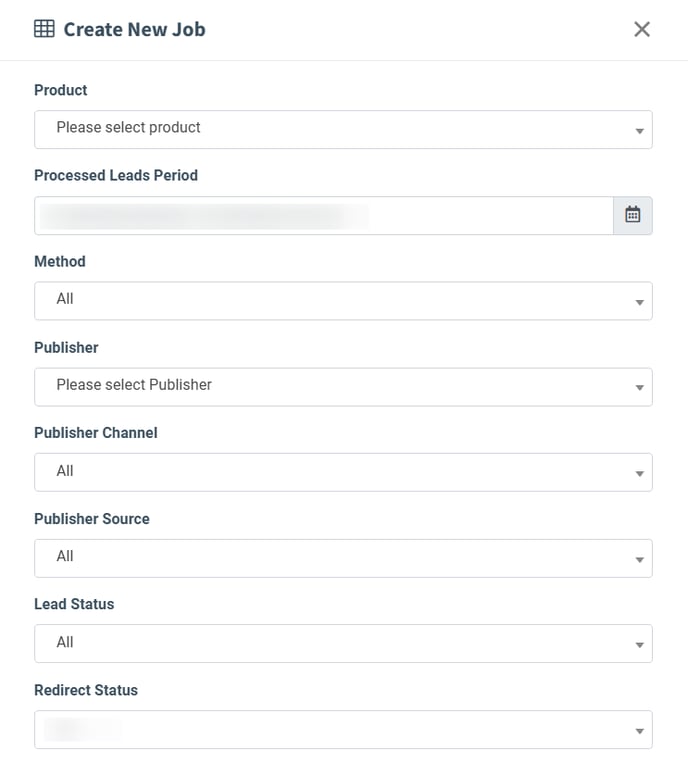
Task: Click the caret arrow in Publisher Source field
Action: (x=639, y=560)
